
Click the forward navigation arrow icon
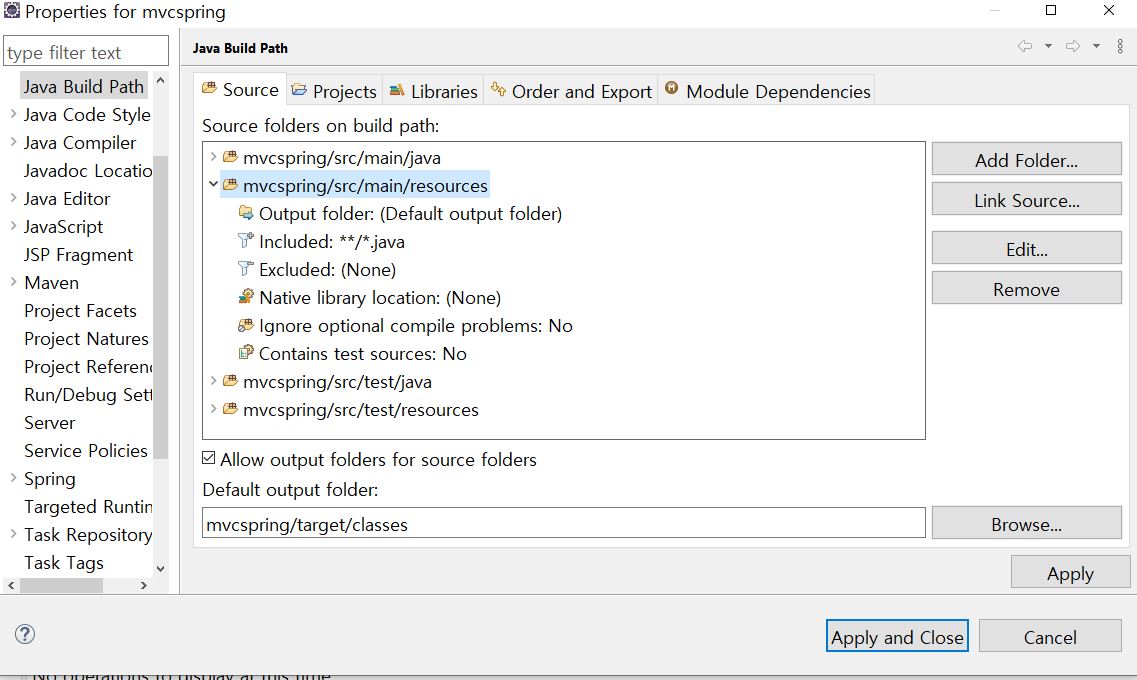tap(1072, 46)
